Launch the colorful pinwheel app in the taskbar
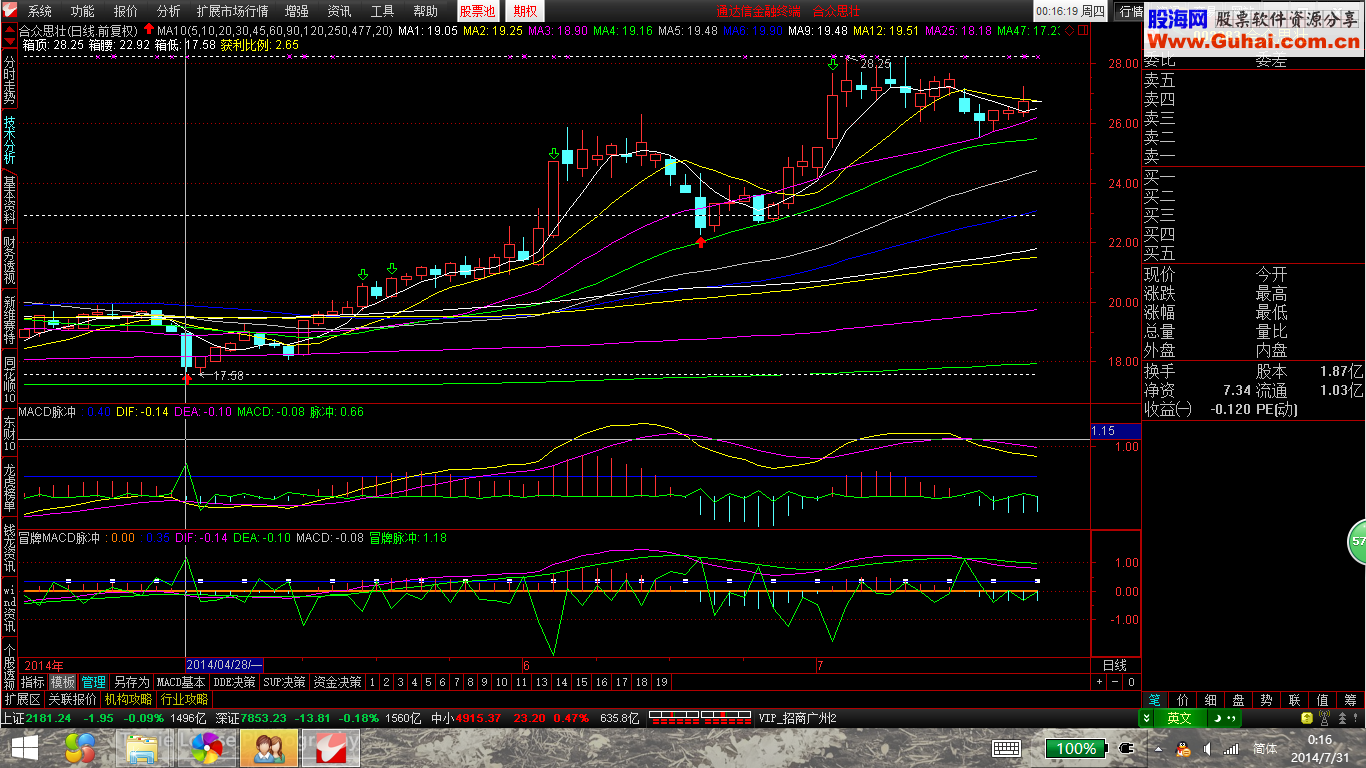Screen dimensions: 1366x768 pos(208,748)
